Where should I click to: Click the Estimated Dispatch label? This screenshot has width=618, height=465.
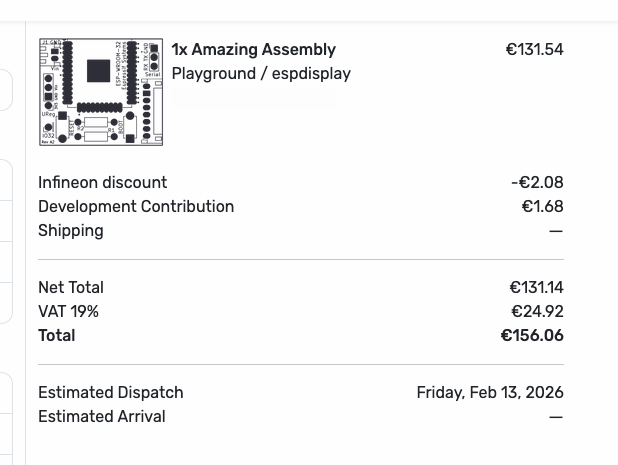pyautogui.click(x=110, y=392)
